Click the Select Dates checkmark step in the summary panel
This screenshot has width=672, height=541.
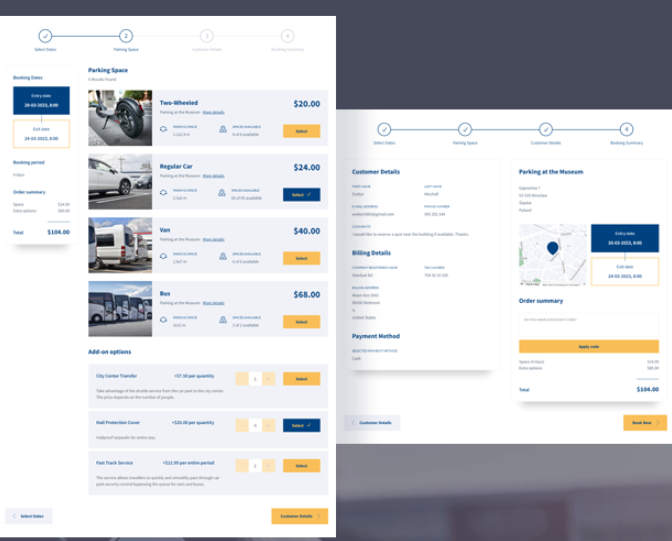tap(384, 129)
